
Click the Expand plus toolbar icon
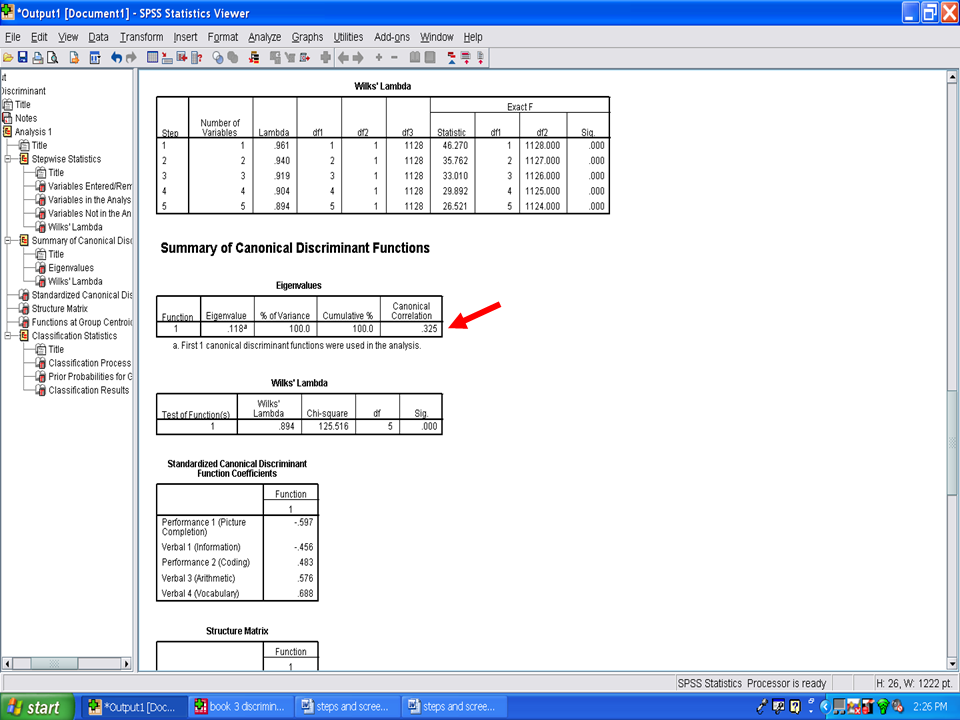click(378, 57)
